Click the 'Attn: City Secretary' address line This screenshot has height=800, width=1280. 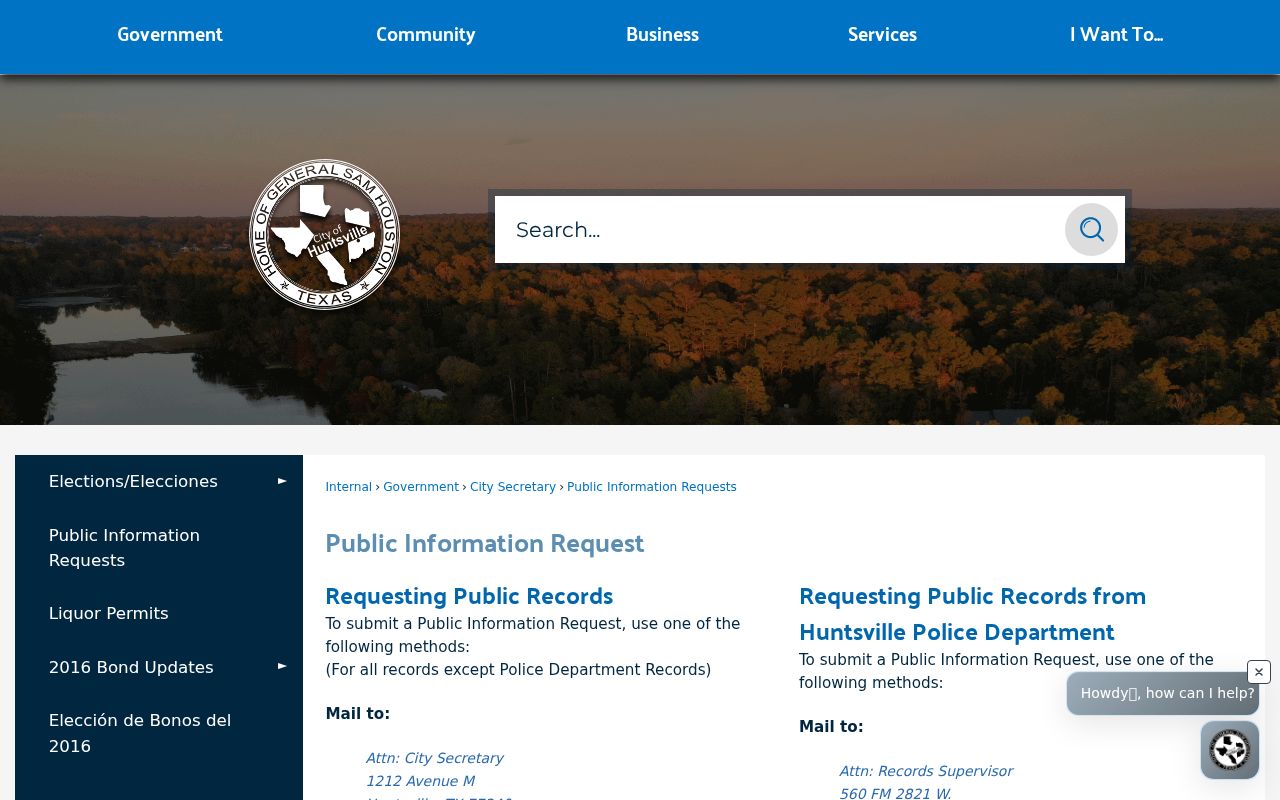tap(434, 758)
